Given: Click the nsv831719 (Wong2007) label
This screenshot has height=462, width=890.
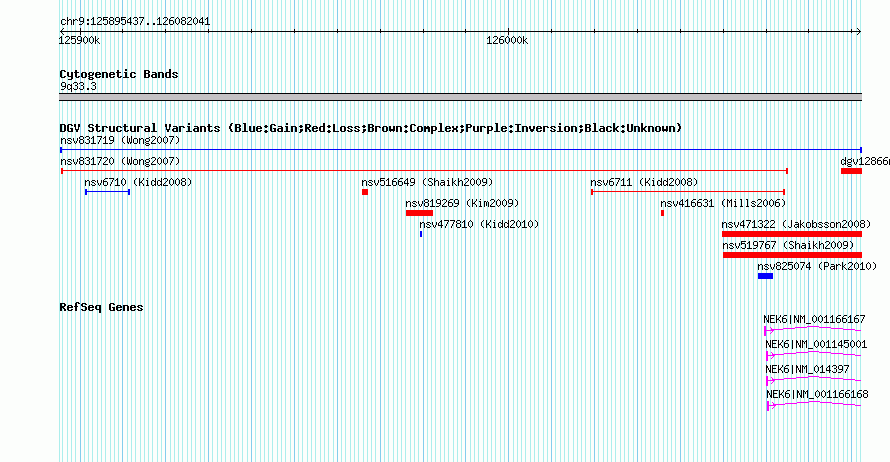Looking at the screenshot, I should [120, 140].
